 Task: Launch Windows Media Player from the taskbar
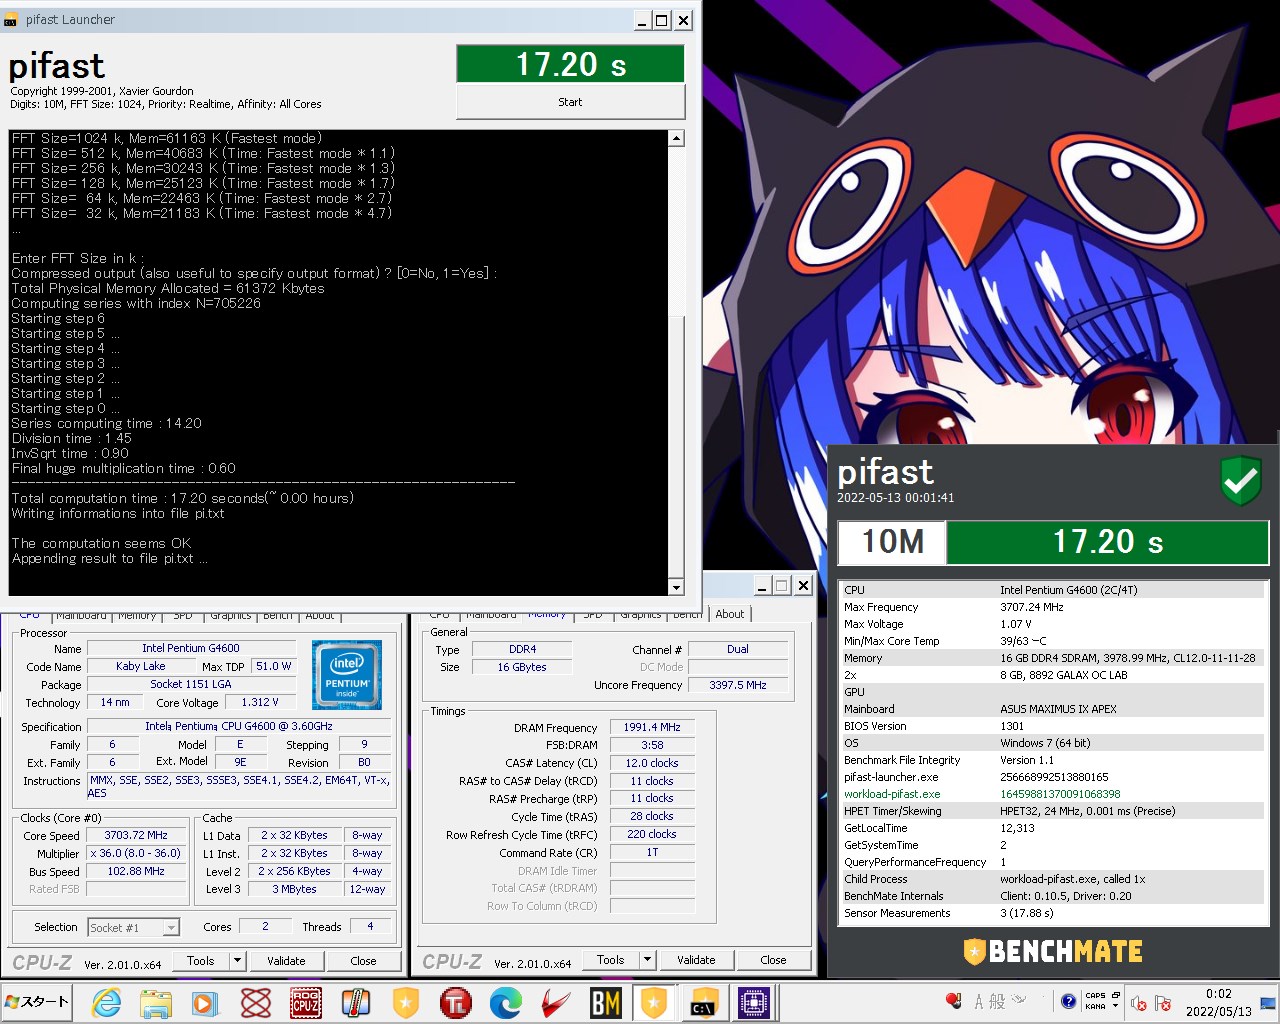pyautogui.click(x=205, y=1002)
